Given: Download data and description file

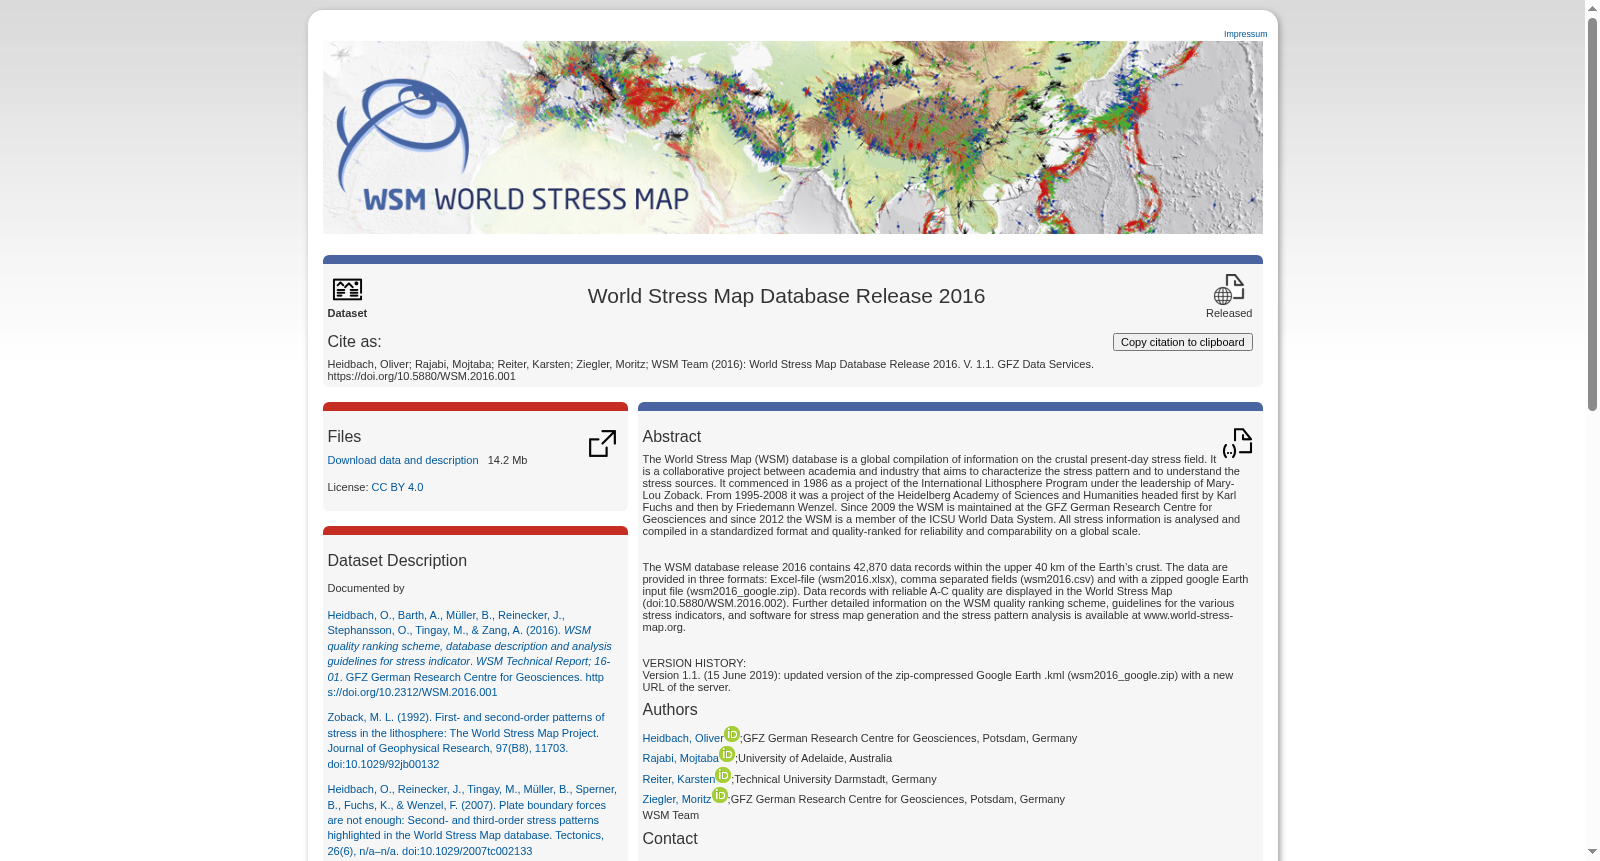Looking at the screenshot, I should click(403, 460).
